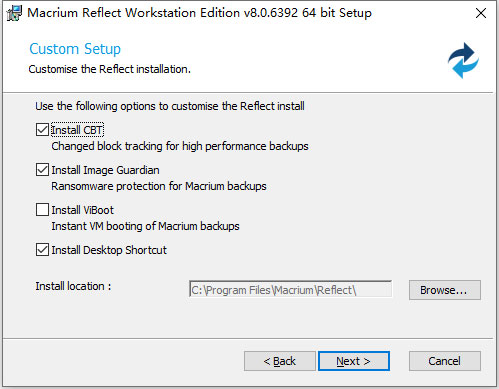
Task: Click the Install ViBoot label
Action: [x=83, y=210]
